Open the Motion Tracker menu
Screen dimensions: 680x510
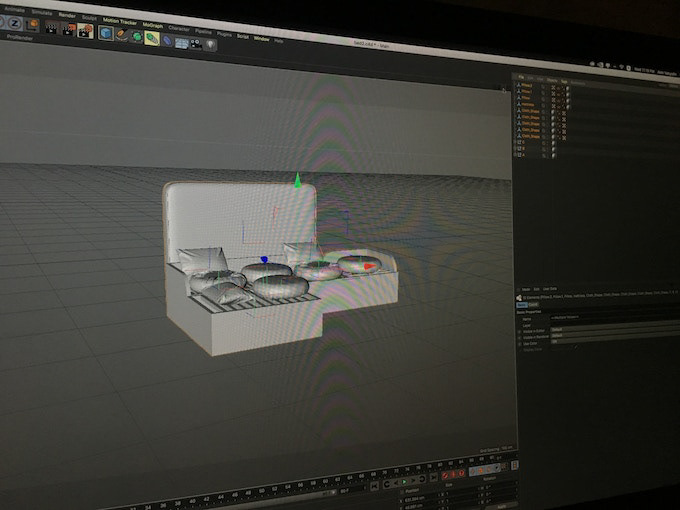pyautogui.click(x=120, y=21)
